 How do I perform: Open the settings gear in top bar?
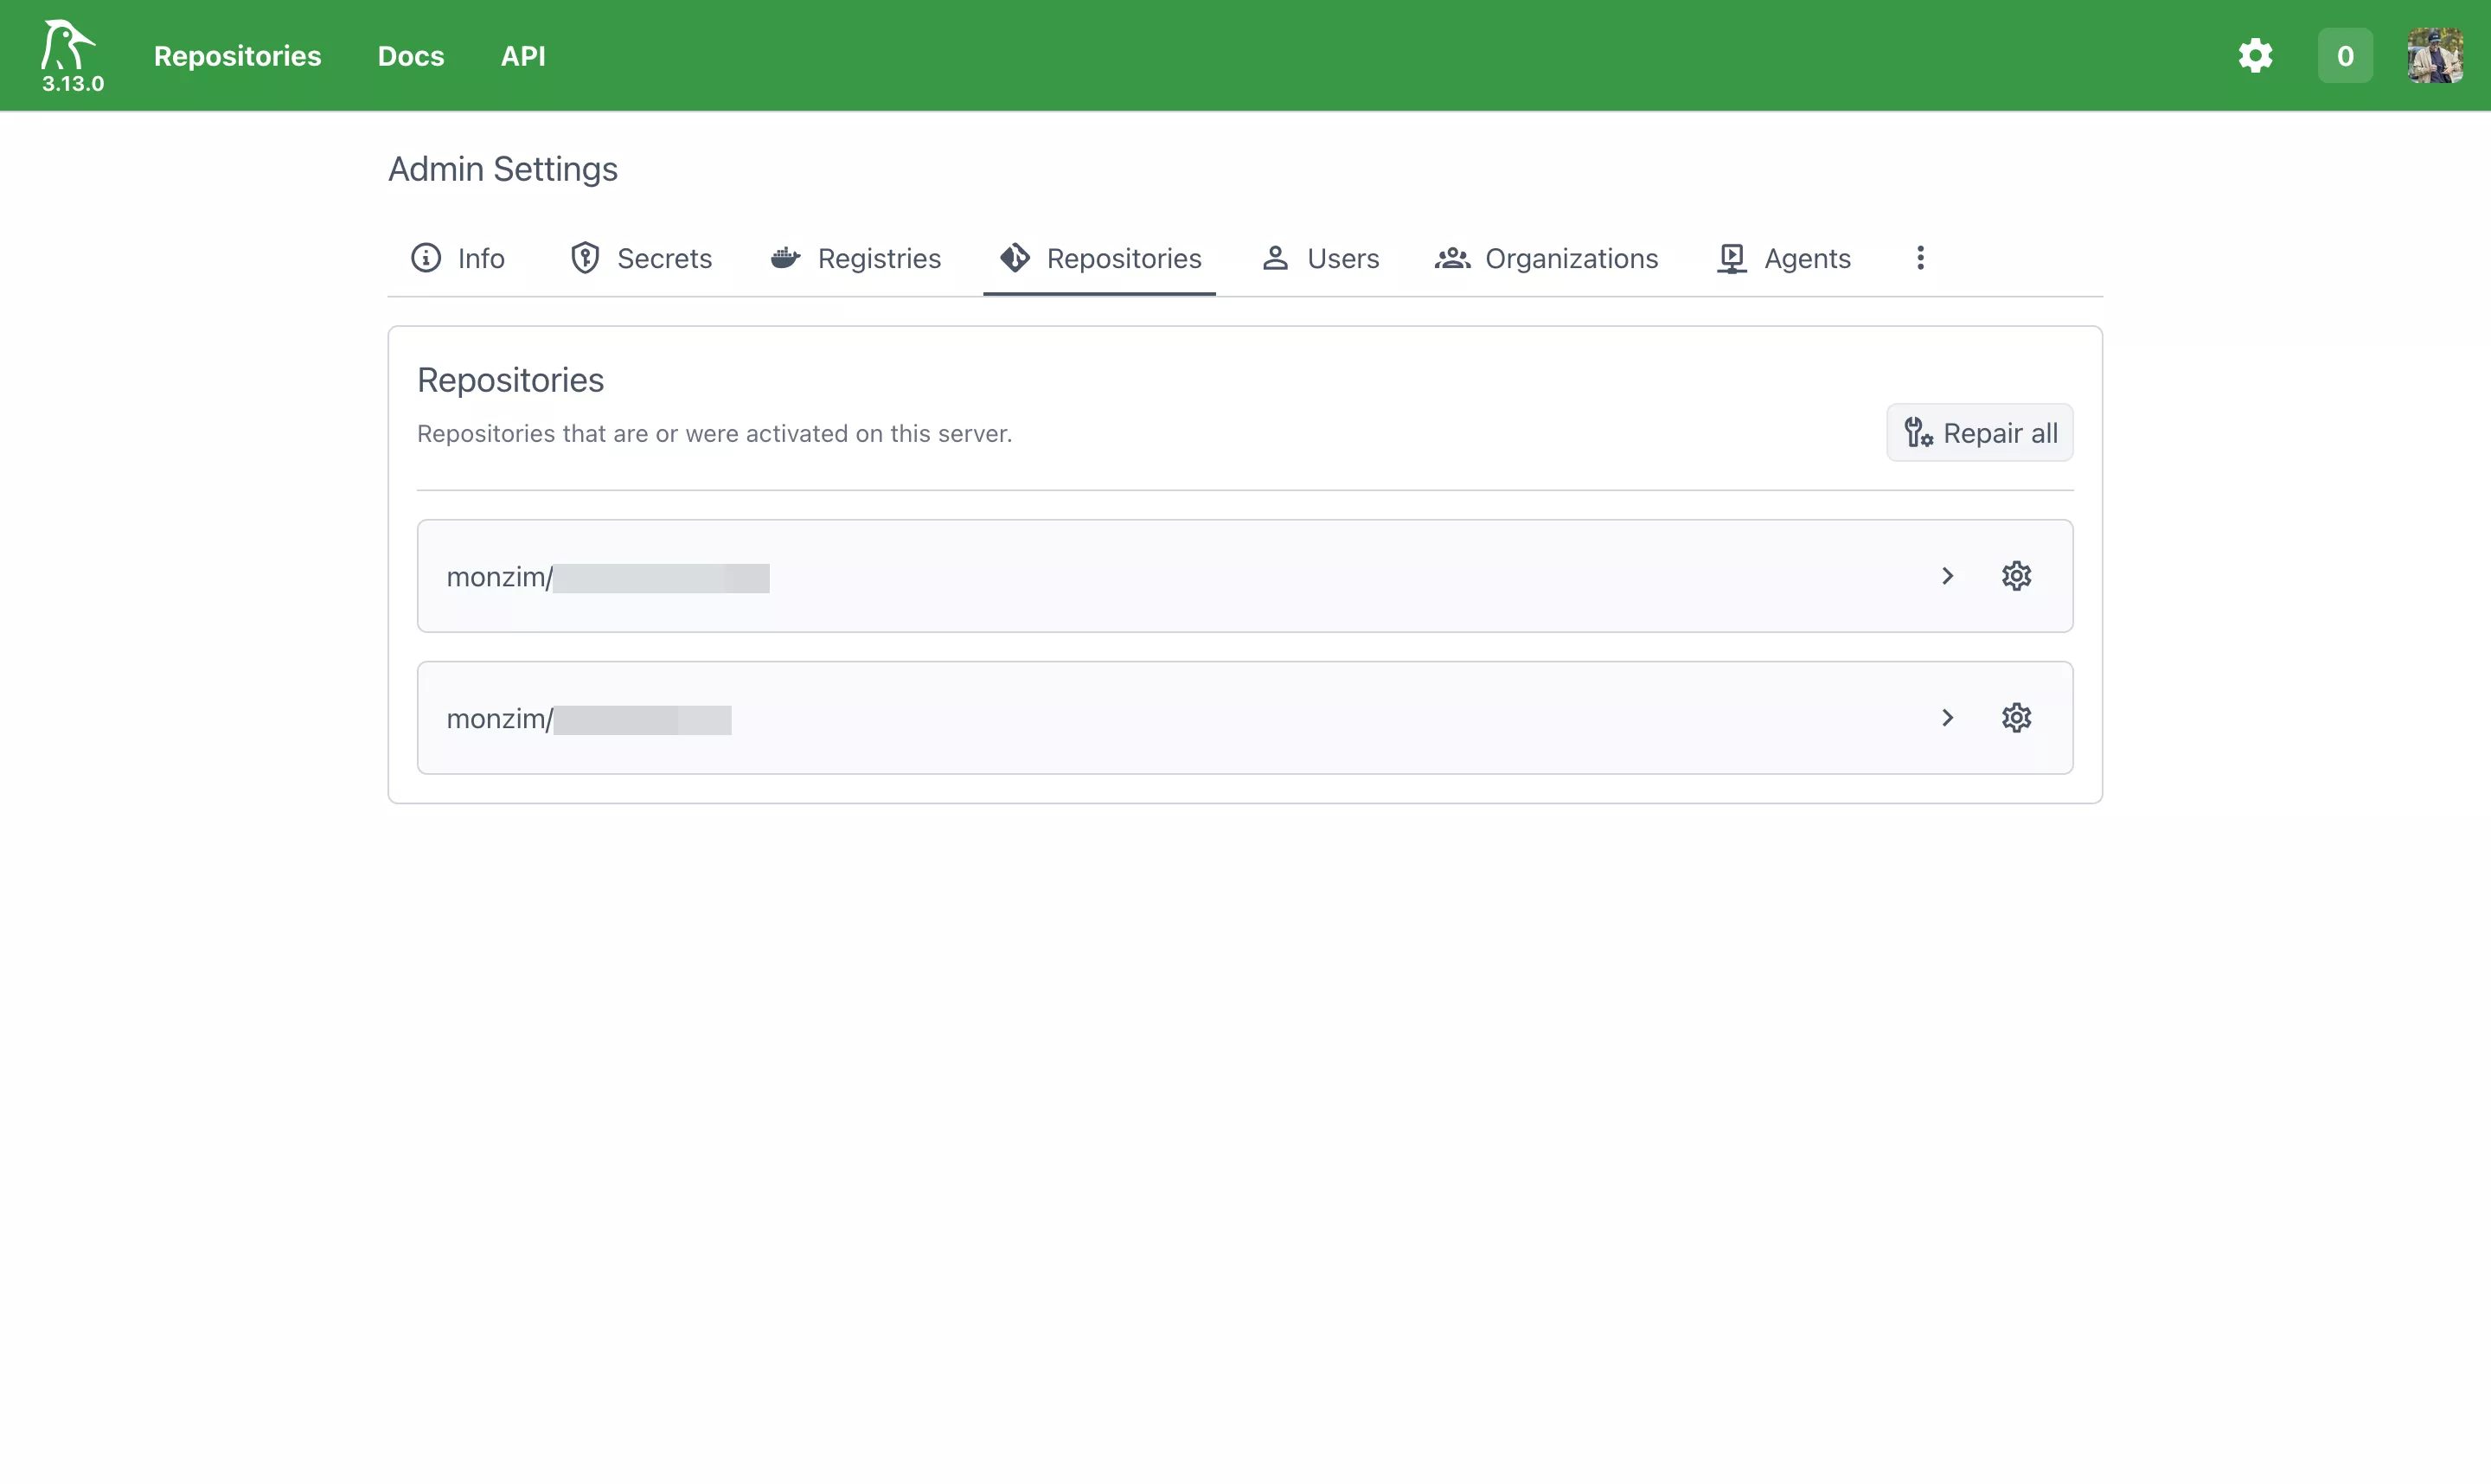[x=2255, y=56]
